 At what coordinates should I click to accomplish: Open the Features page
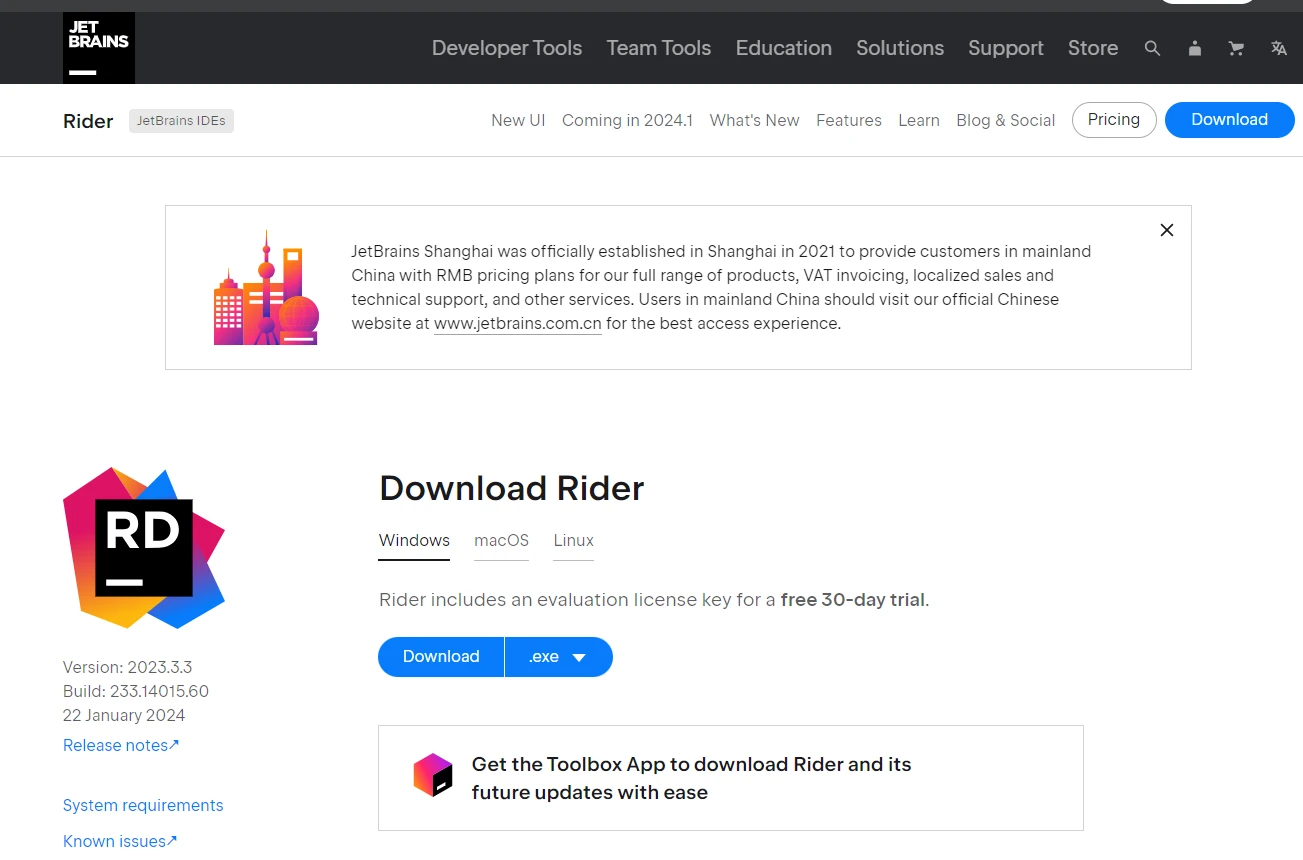click(849, 120)
